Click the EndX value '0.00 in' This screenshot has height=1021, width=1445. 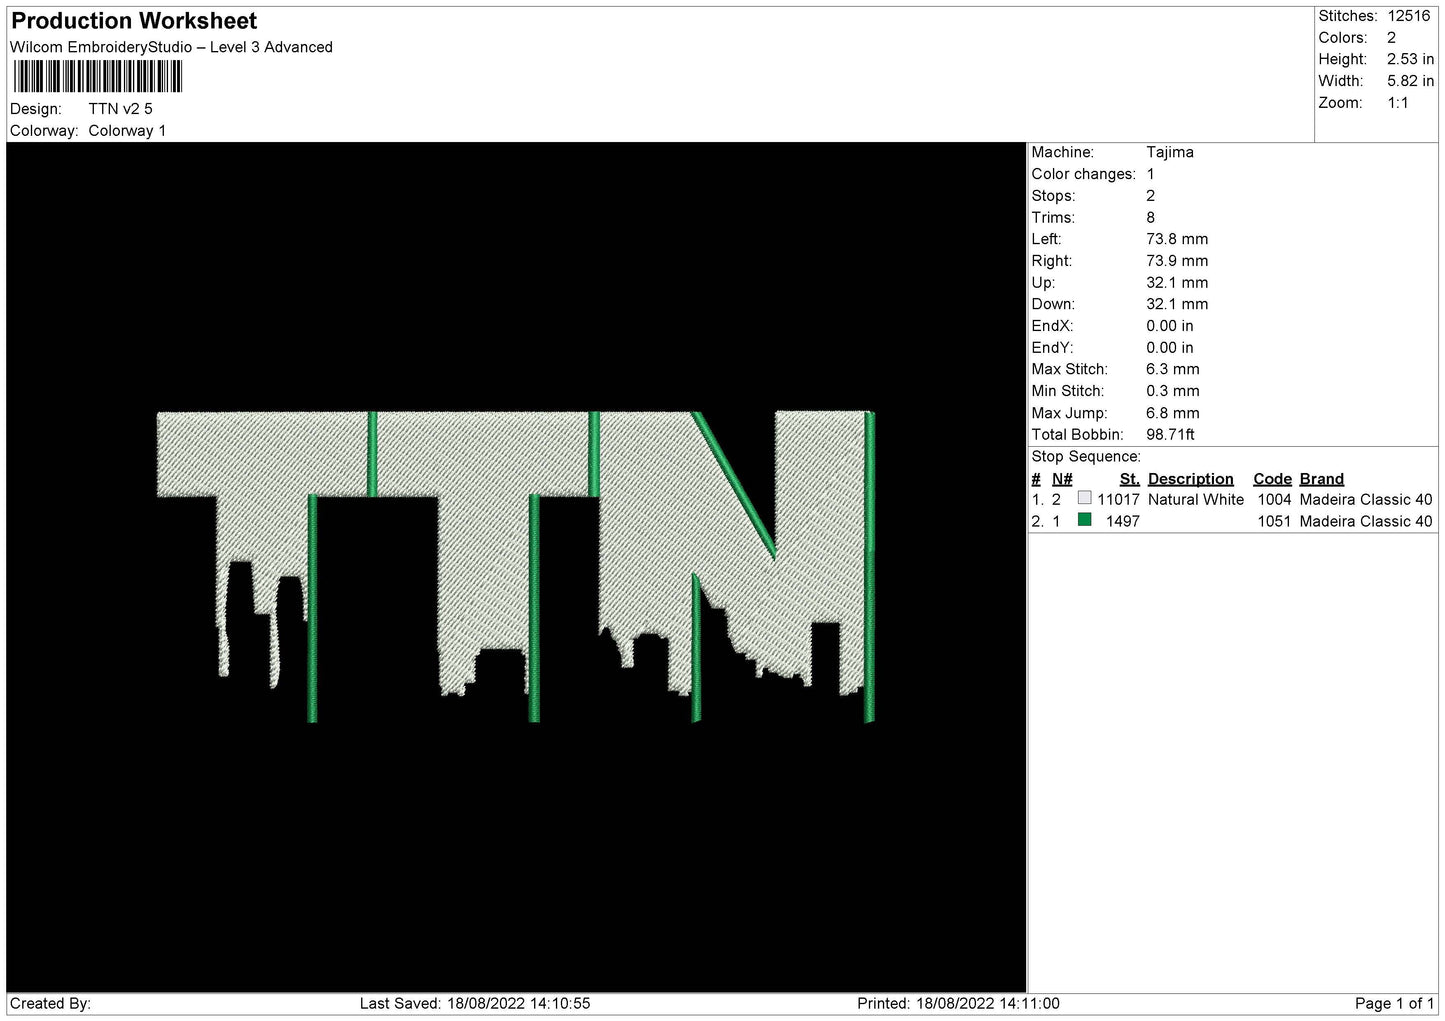point(1170,326)
